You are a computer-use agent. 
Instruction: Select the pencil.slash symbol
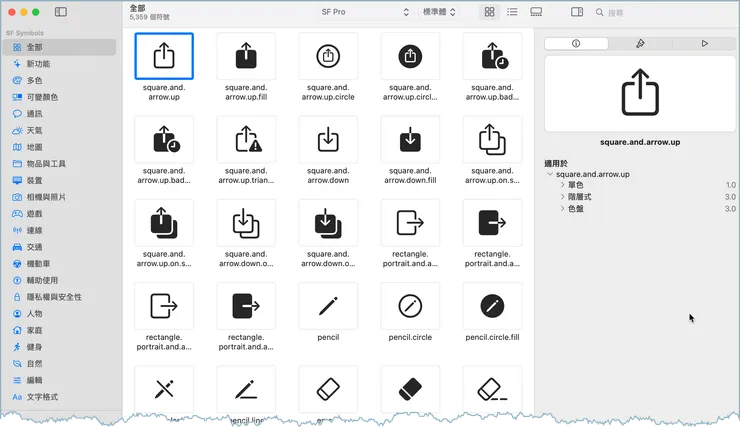[164, 389]
